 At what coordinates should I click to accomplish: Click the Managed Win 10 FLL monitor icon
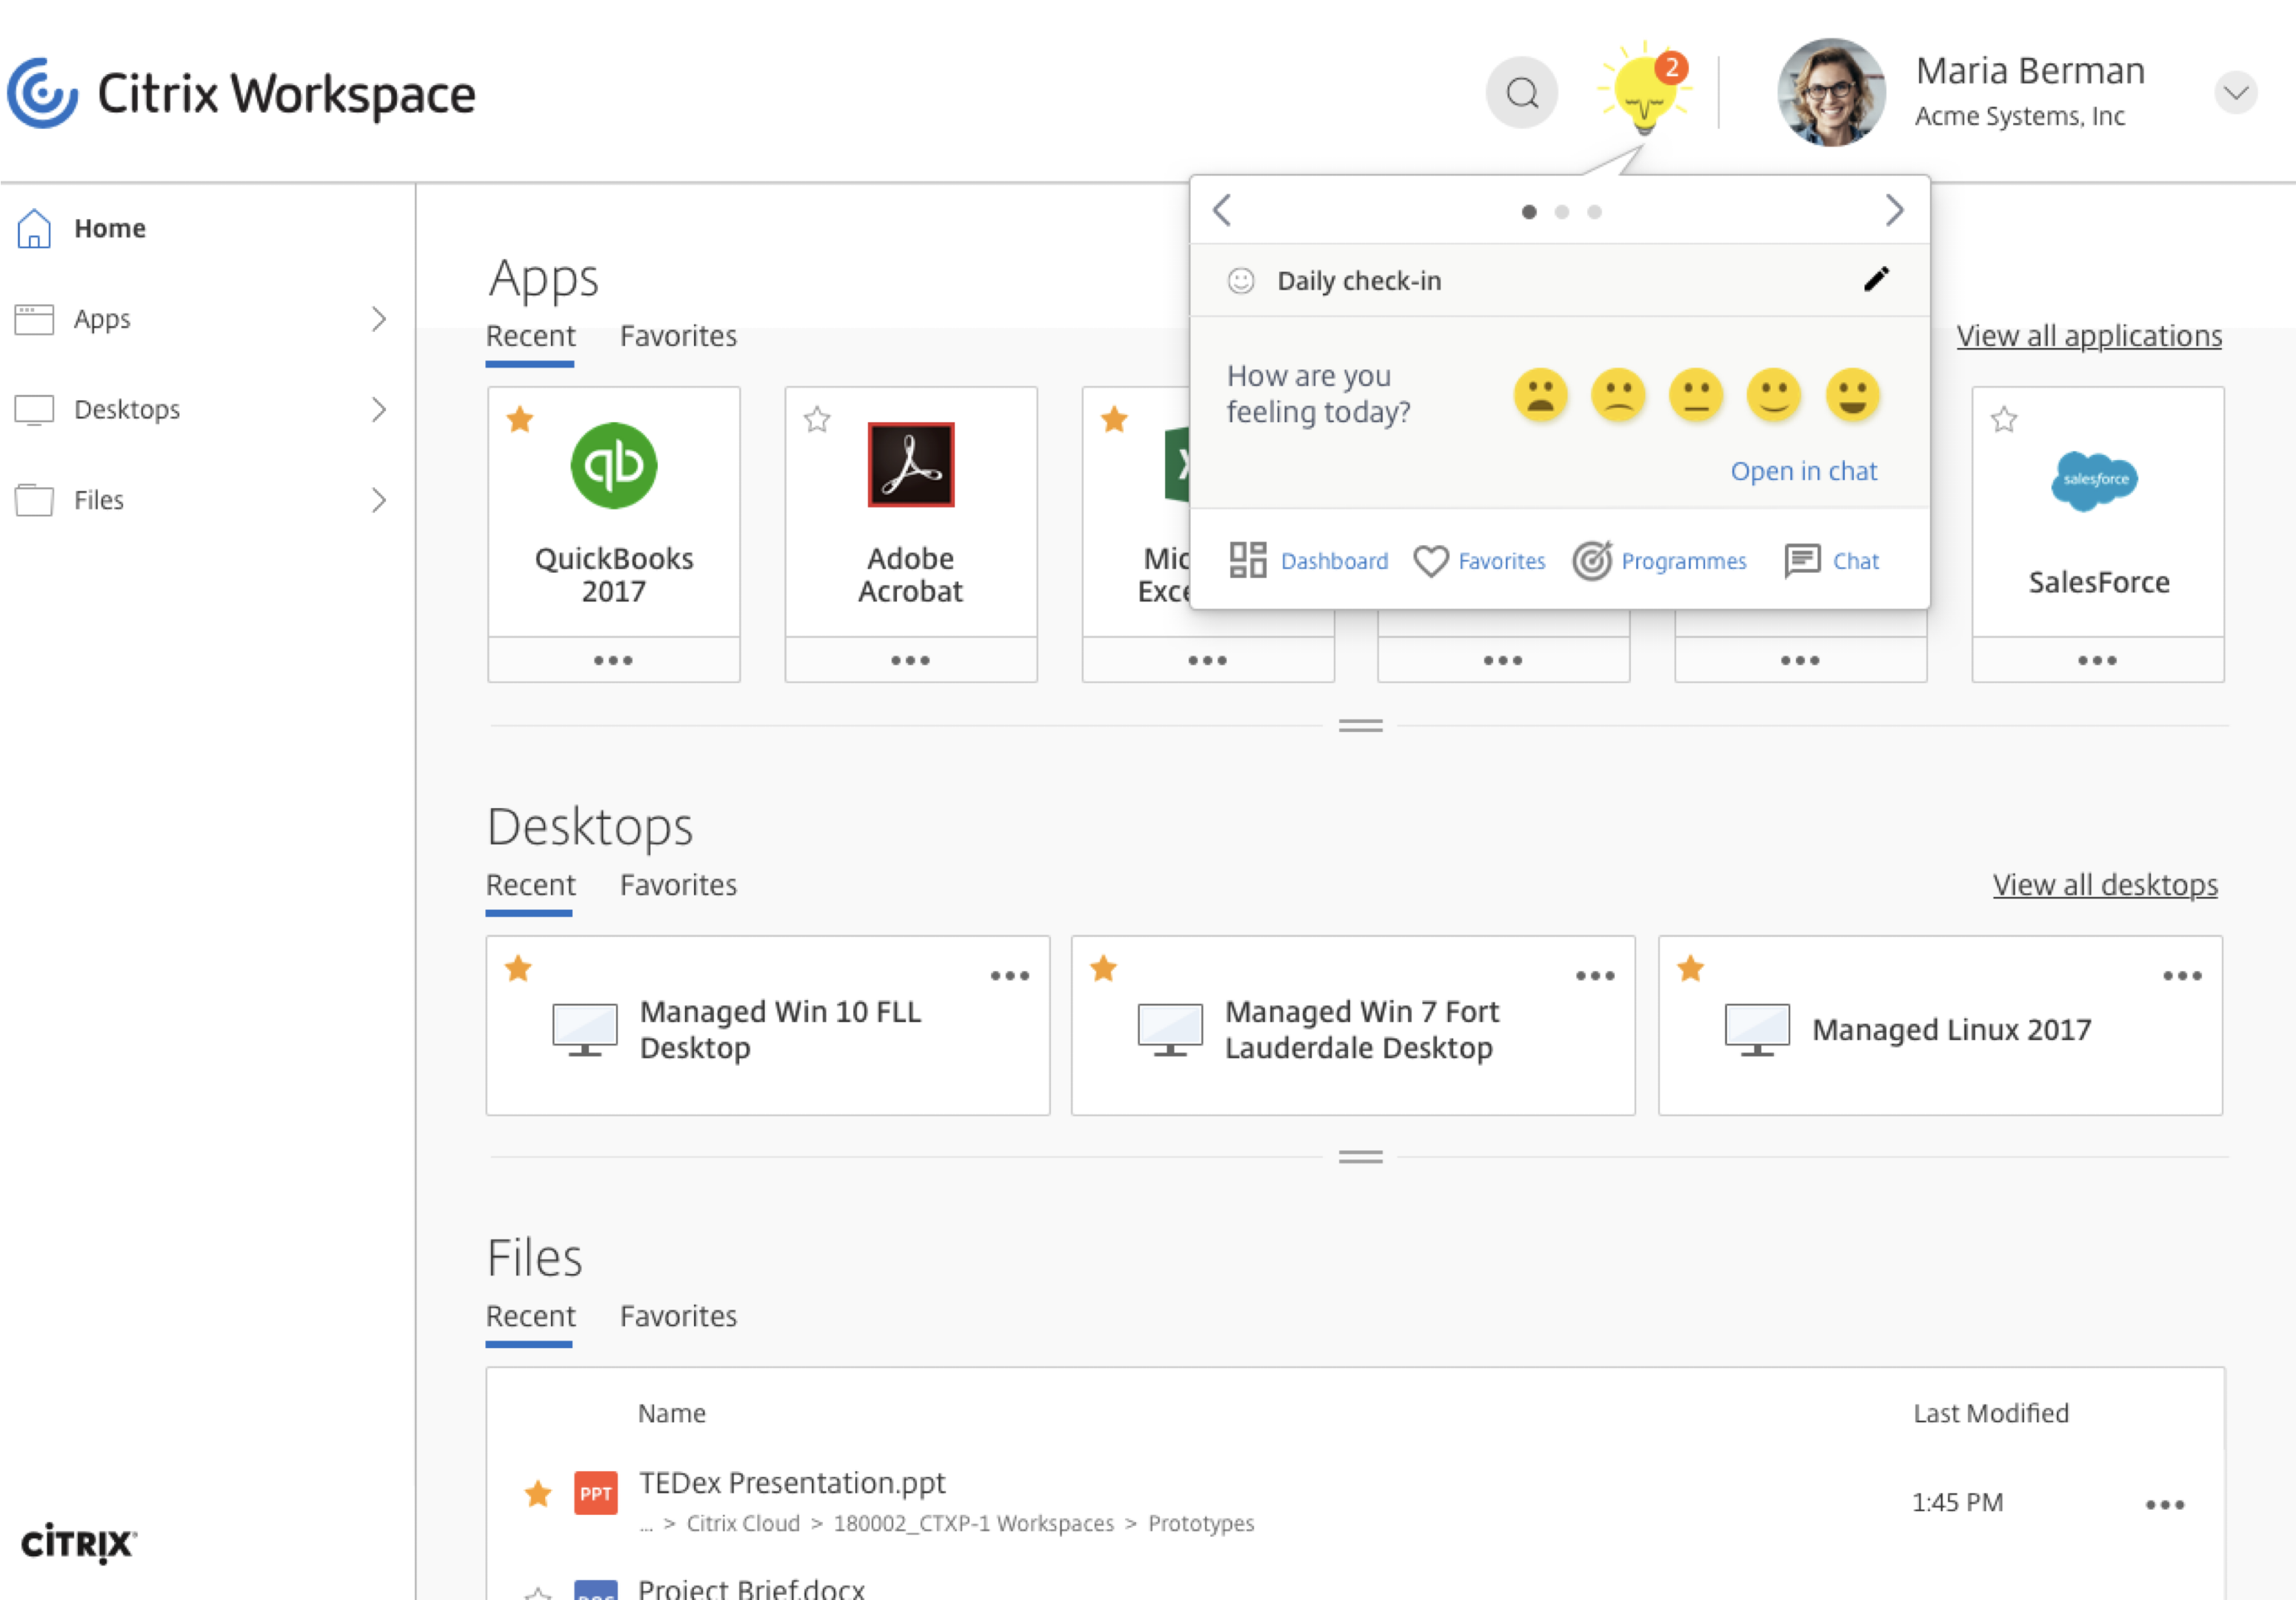tap(585, 1030)
